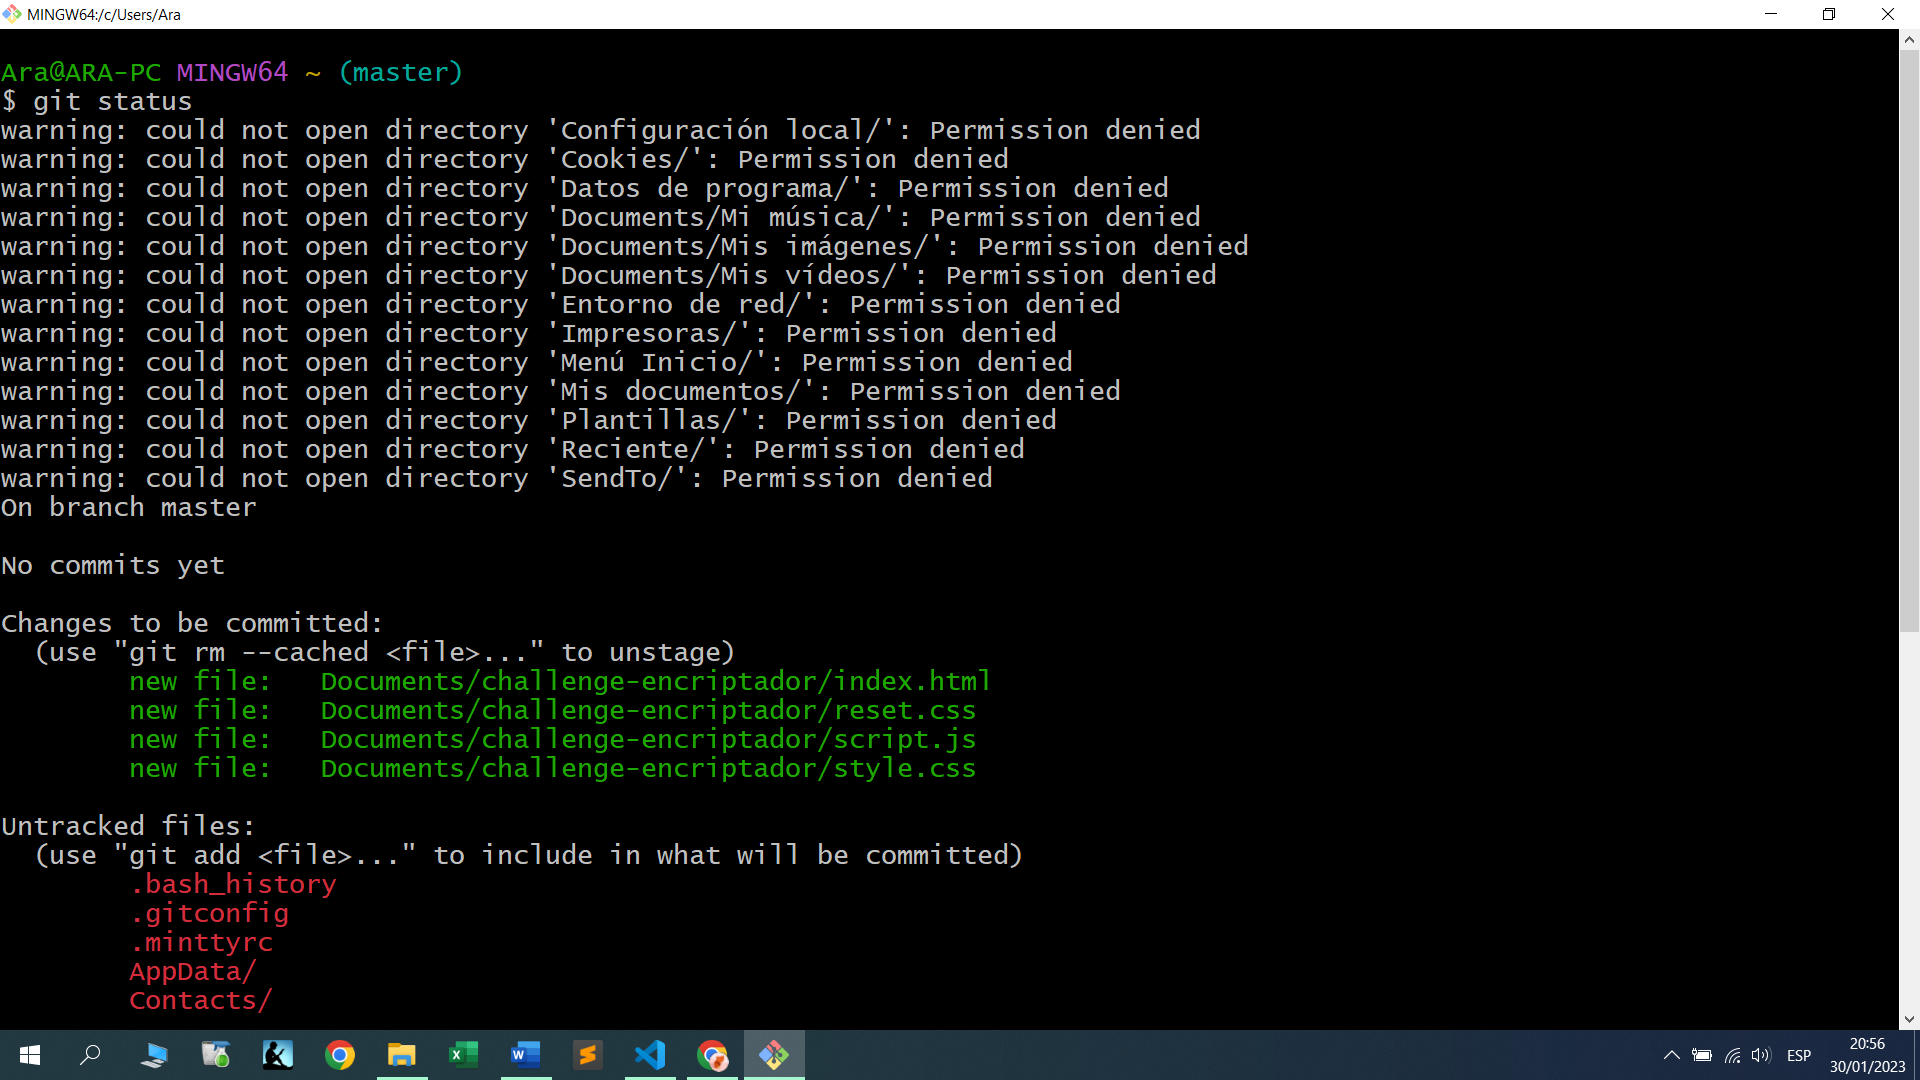Switch to Word in the taskbar

(x=526, y=1055)
